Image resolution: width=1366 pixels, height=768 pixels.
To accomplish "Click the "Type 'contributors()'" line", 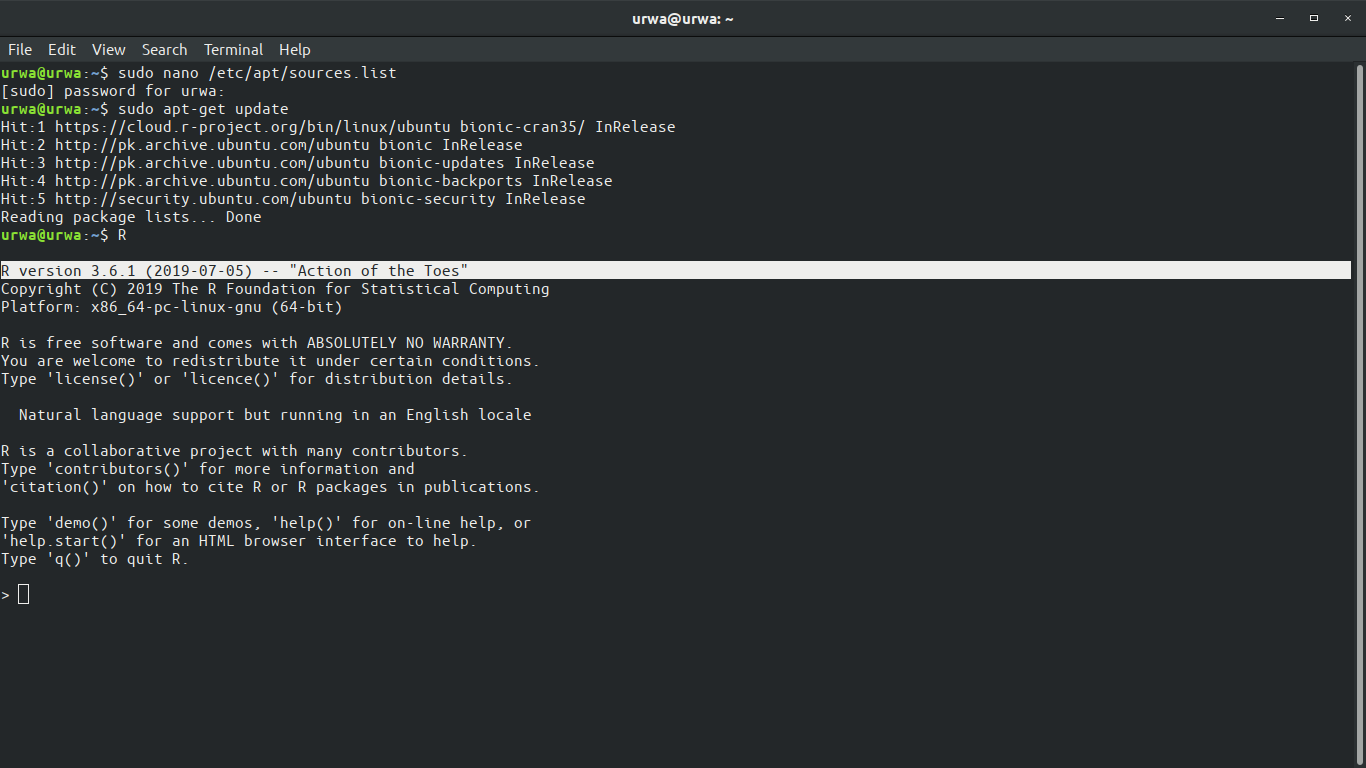I will (x=208, y=469).
